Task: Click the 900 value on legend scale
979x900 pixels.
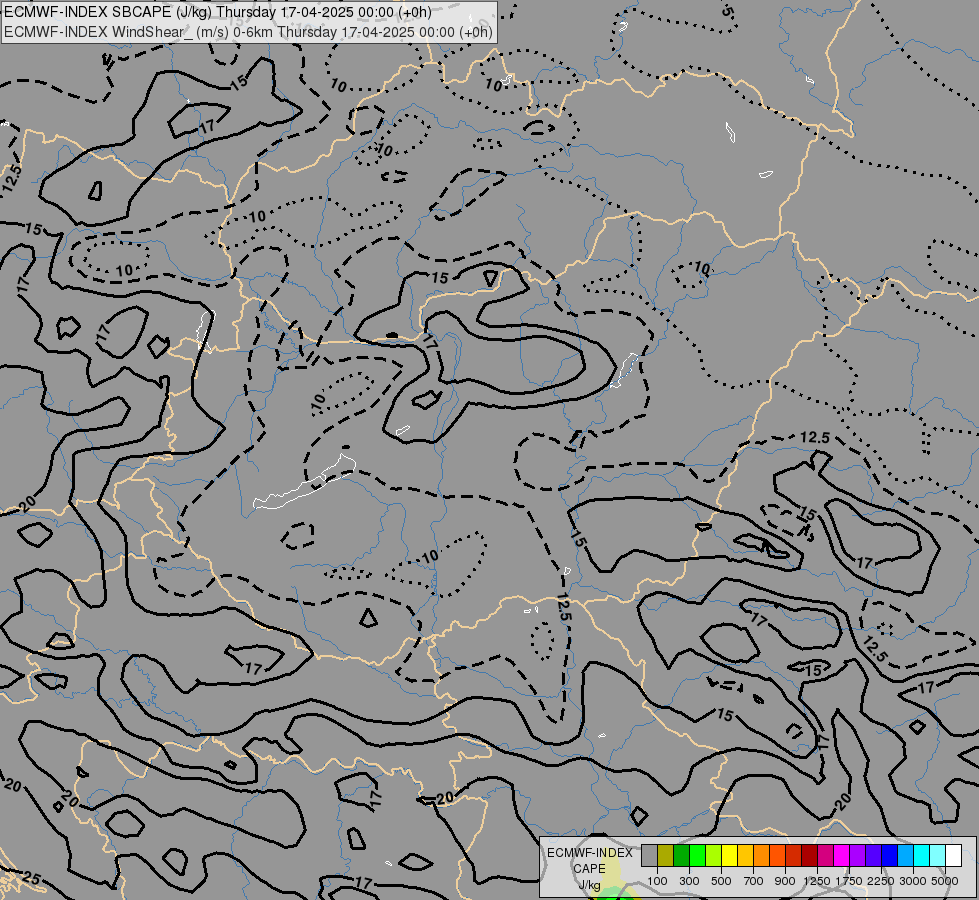Action: click(785, 881)
